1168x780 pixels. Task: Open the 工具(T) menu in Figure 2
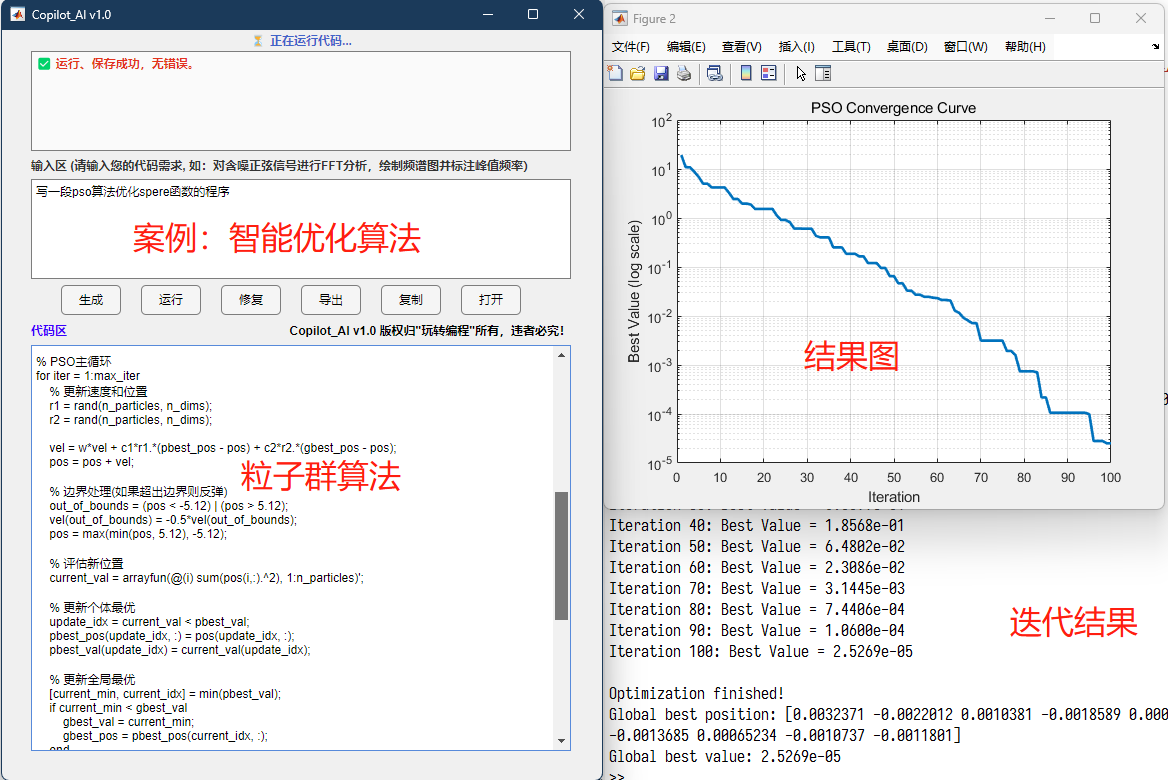(x=851, y=47)
